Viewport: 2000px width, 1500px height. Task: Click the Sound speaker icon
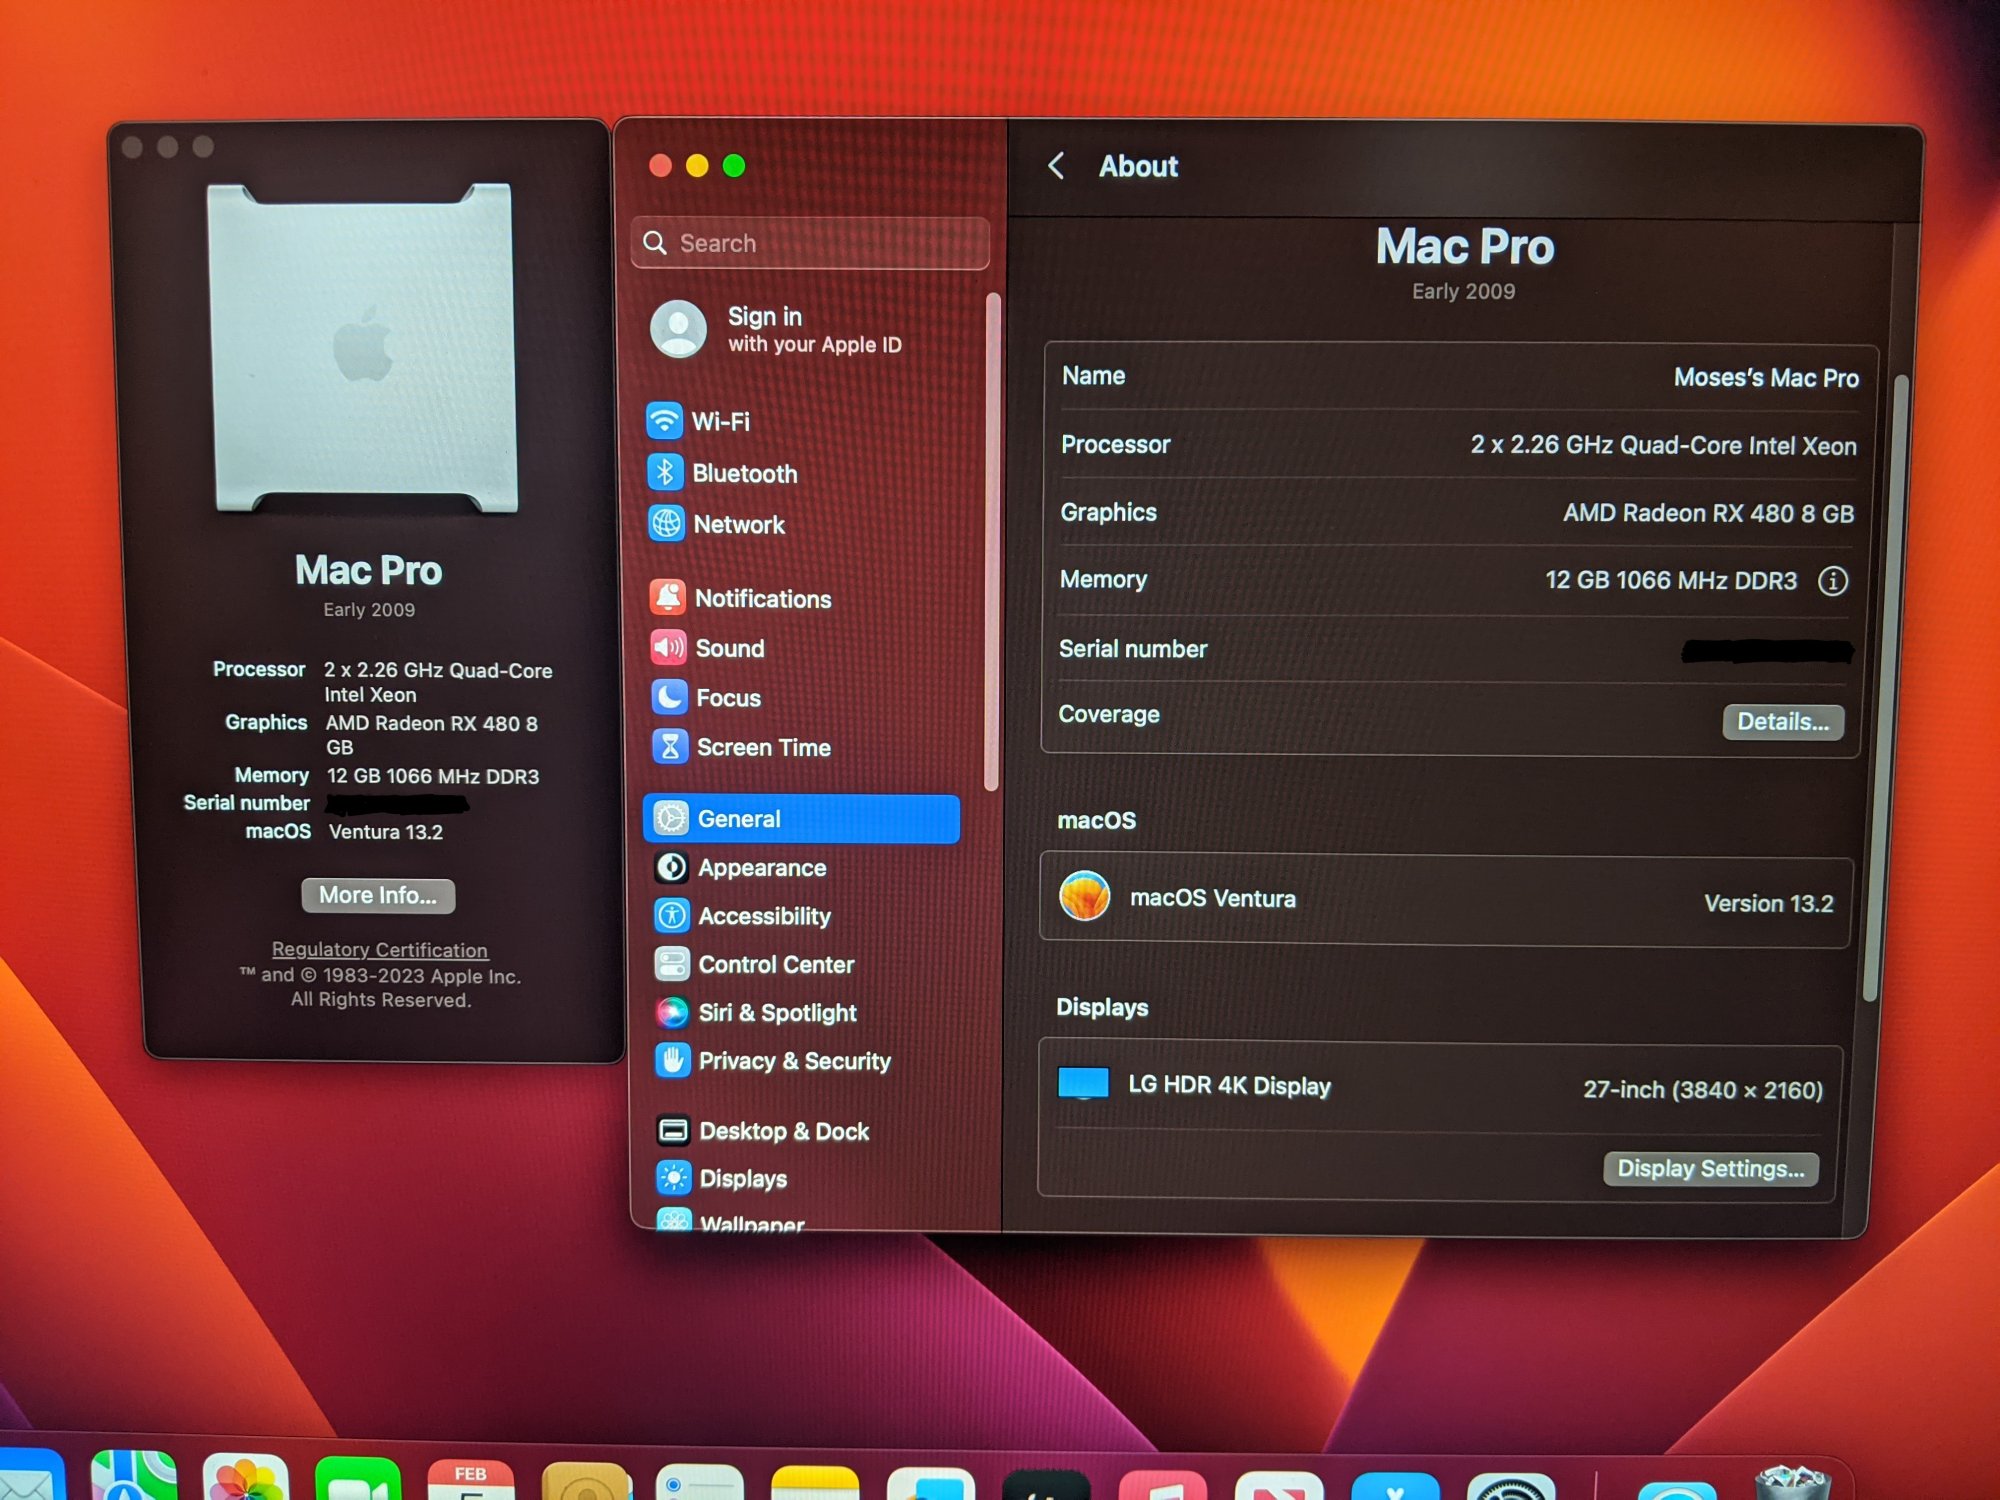pyautogui.click(x=668, y=648)
